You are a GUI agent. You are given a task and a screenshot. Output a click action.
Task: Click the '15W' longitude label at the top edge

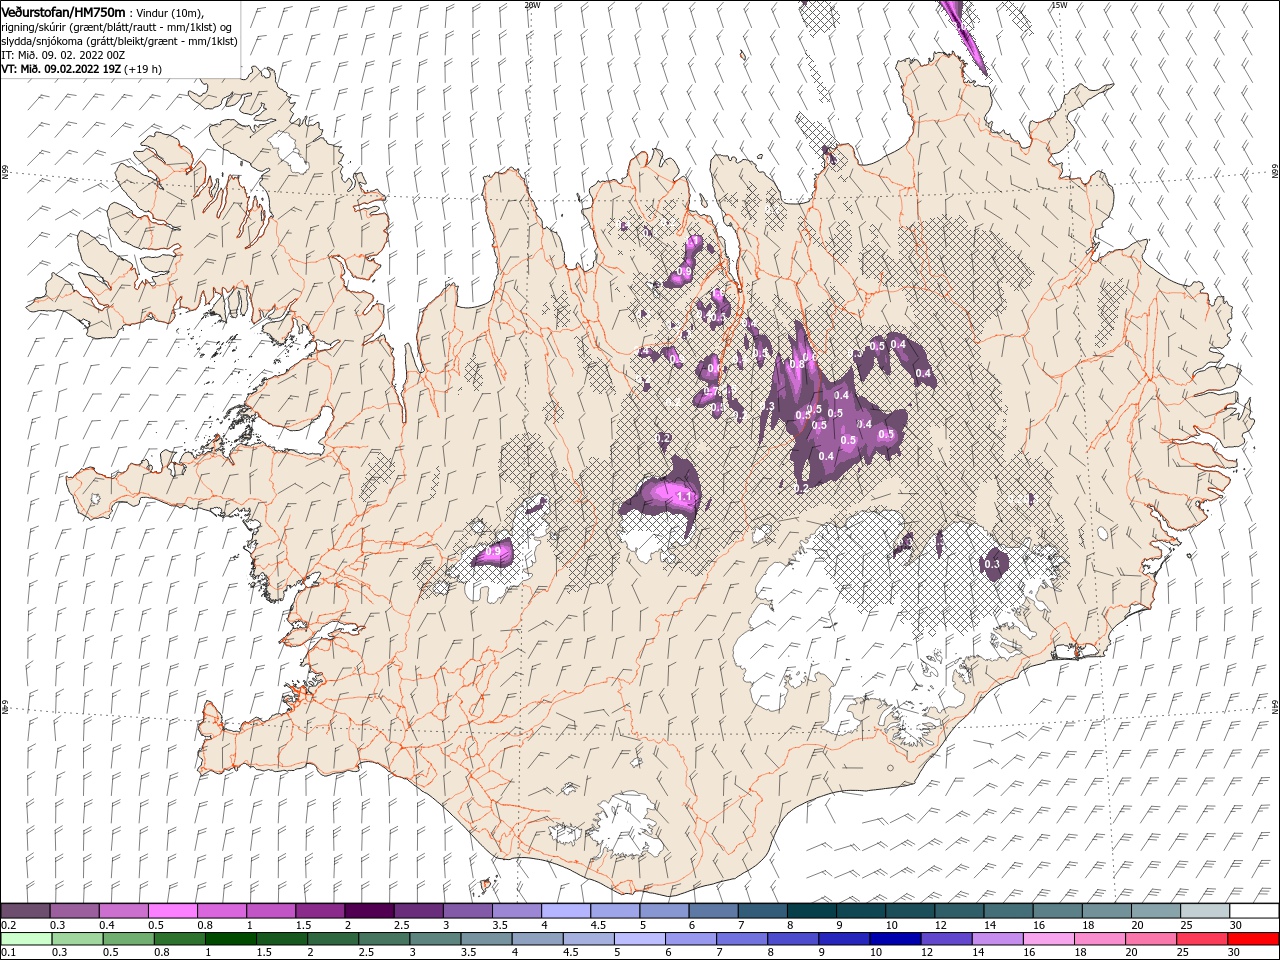1060,5
